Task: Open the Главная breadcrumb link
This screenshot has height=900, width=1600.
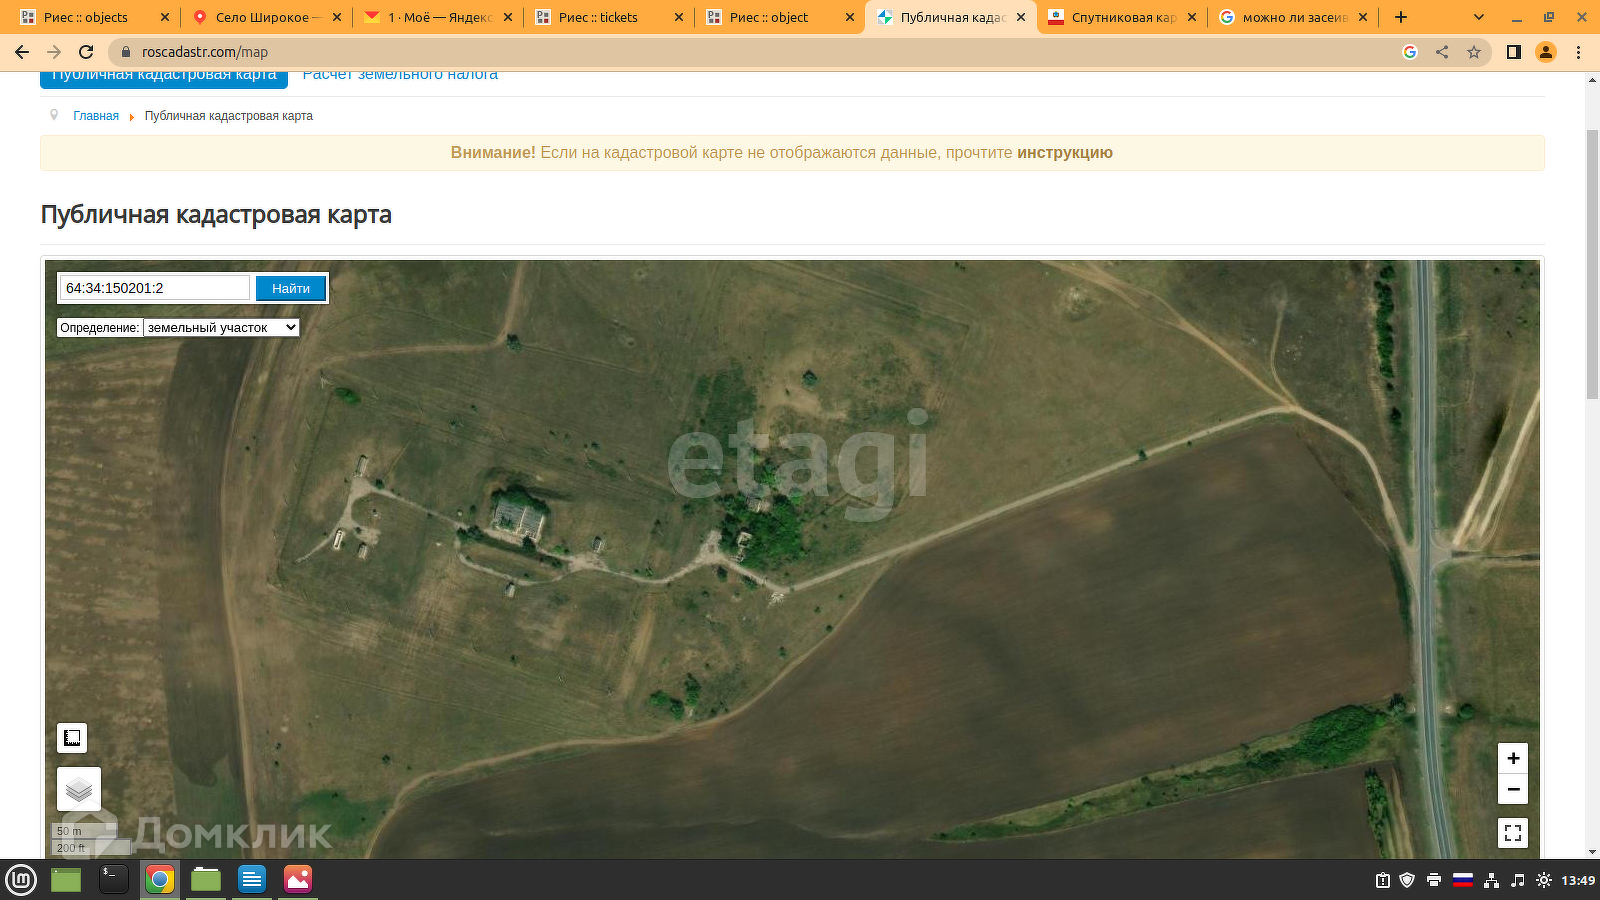Action: [x=96, y=116]
